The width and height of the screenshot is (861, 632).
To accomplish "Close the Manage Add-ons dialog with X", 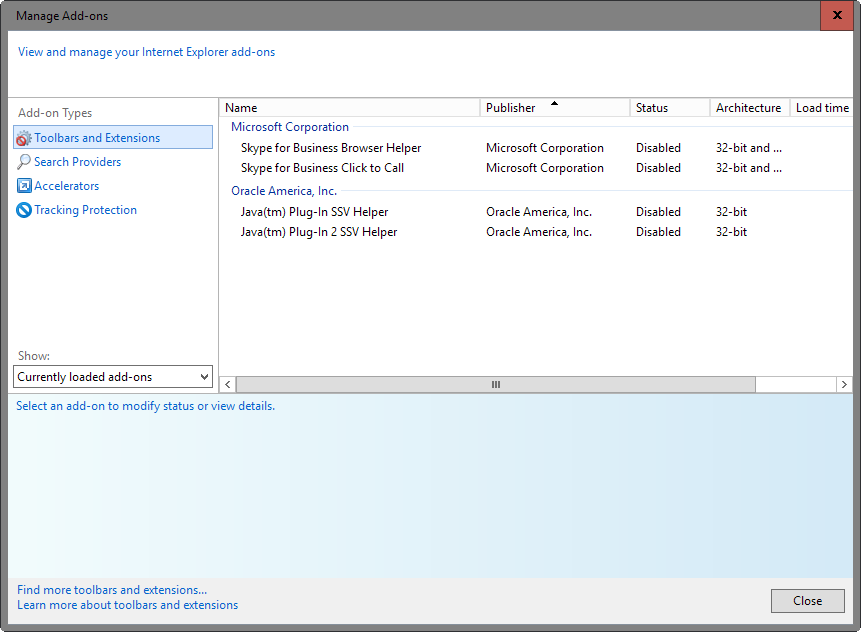I will tap(837, 15).
